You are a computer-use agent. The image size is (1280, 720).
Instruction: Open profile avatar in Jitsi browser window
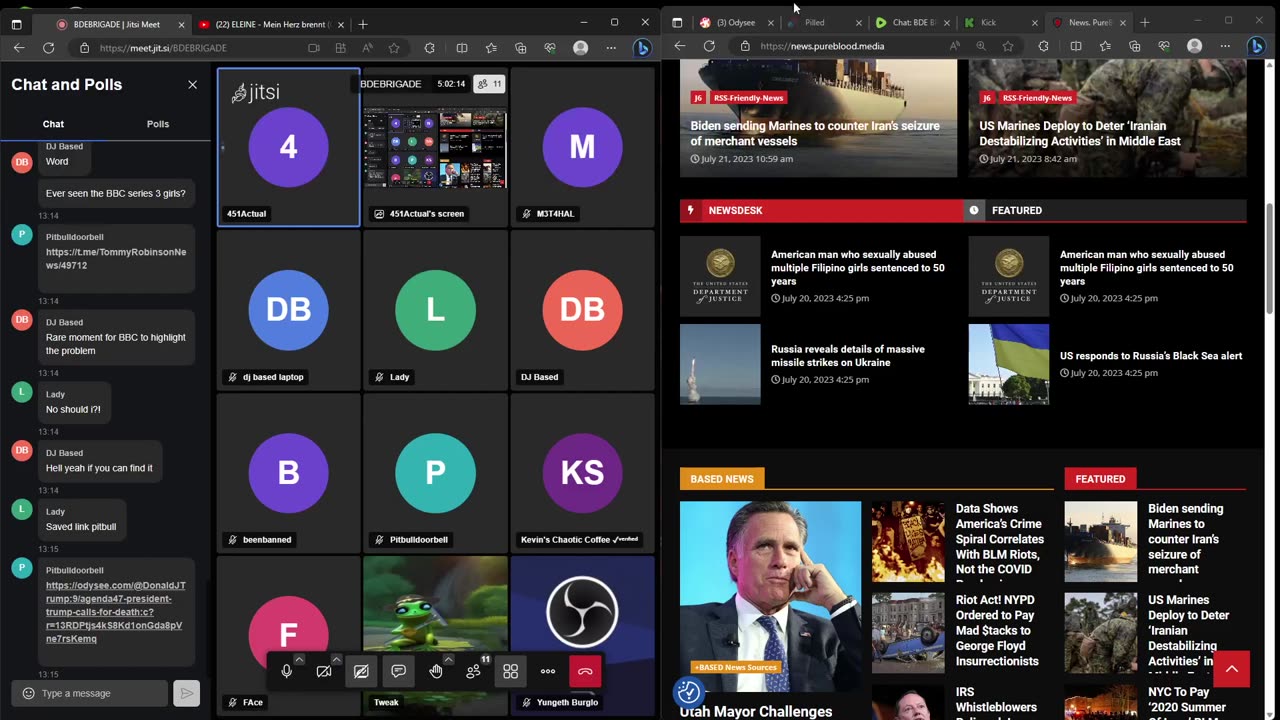tap(580, 47)
